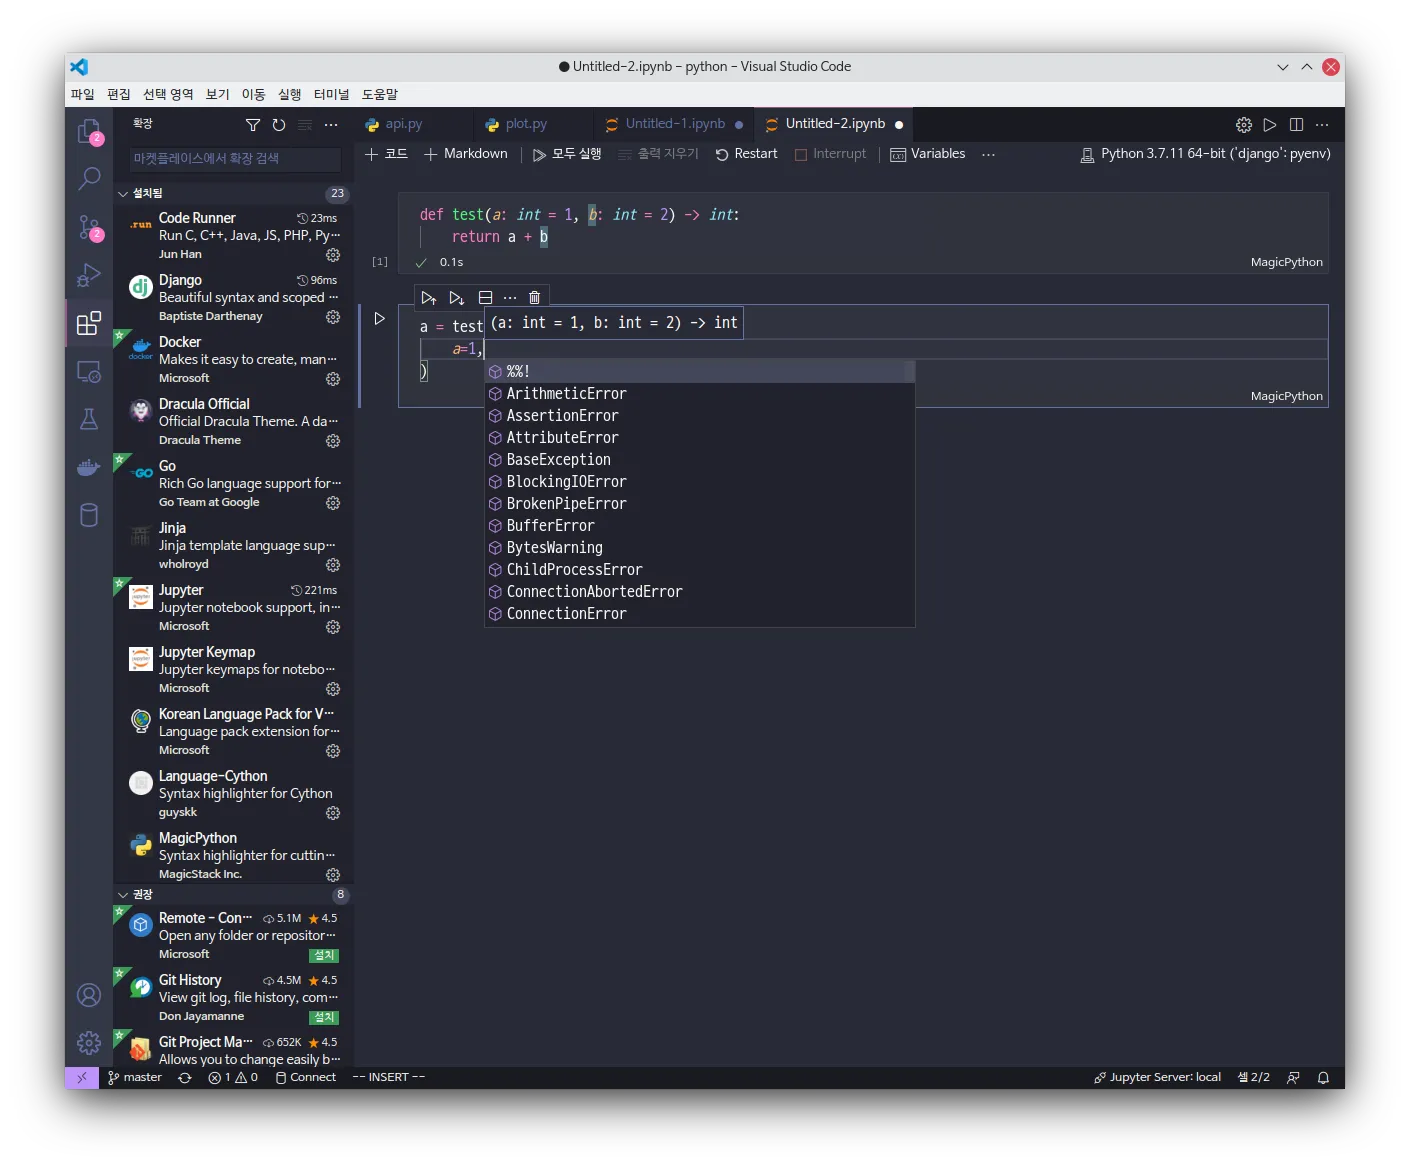Open Django extension manage gear
Image resolution: width=1410 pixels, height=1166 pixels.
pos(333,317)
